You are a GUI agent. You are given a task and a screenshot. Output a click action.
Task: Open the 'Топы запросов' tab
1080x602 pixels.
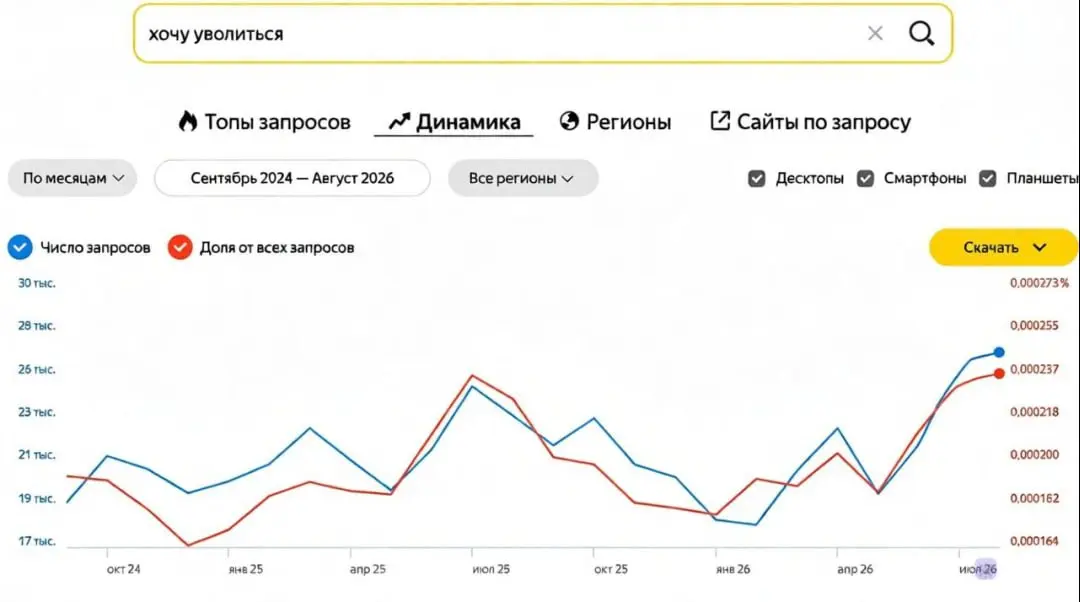point(264,122)
